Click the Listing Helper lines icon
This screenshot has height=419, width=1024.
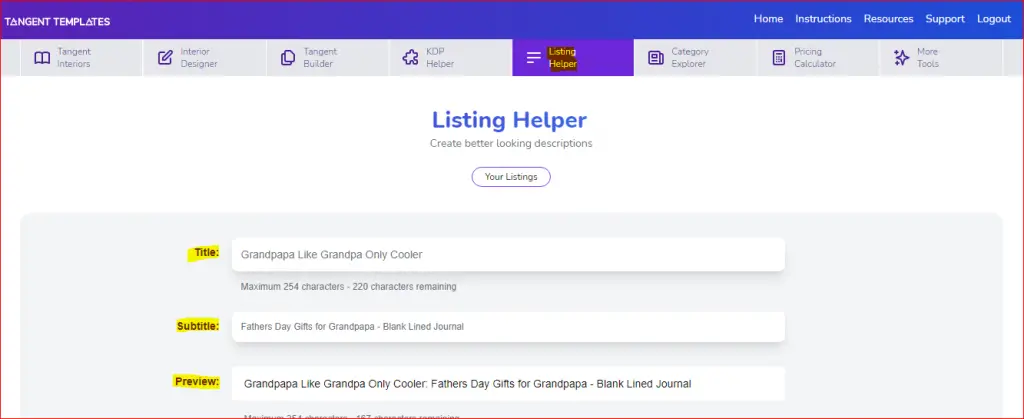[534, 58]
